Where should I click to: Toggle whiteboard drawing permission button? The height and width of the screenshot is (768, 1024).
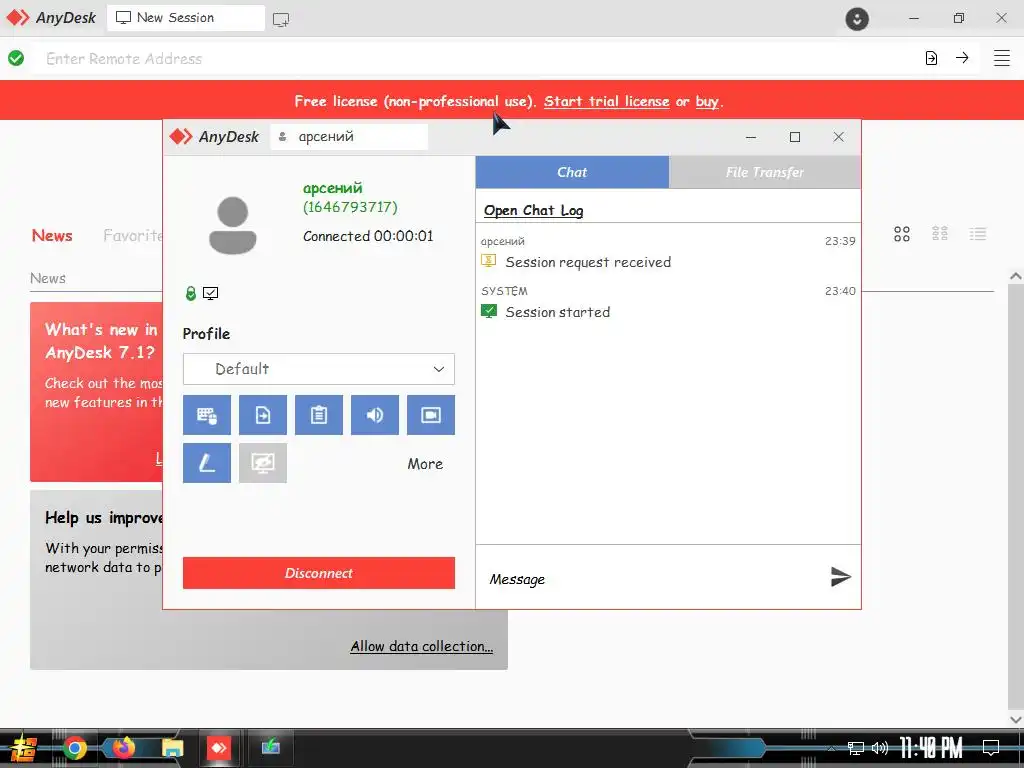206,463
